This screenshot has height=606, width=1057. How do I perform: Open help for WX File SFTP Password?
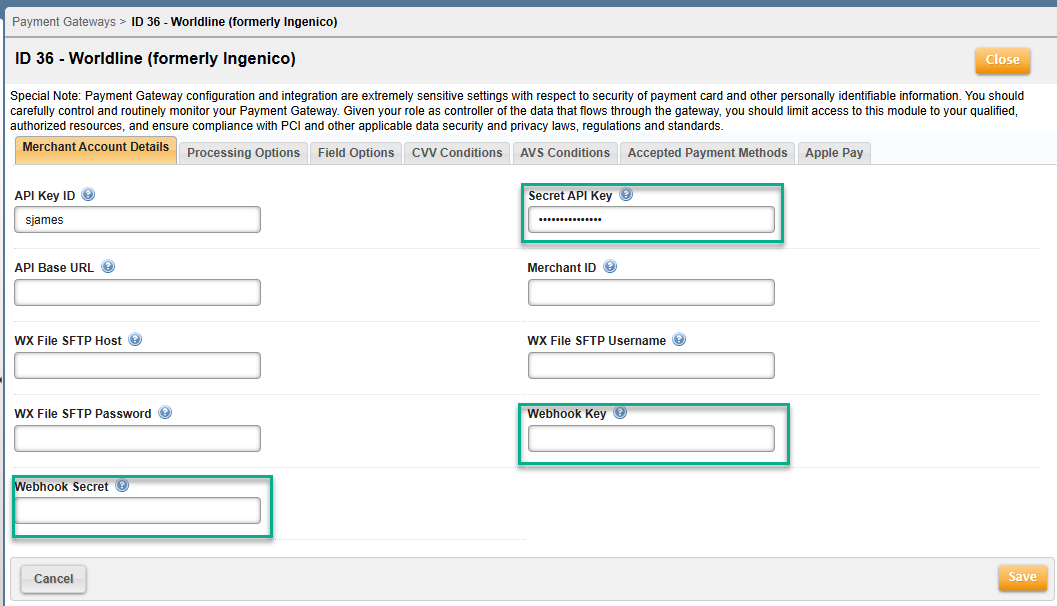(165, 413)
